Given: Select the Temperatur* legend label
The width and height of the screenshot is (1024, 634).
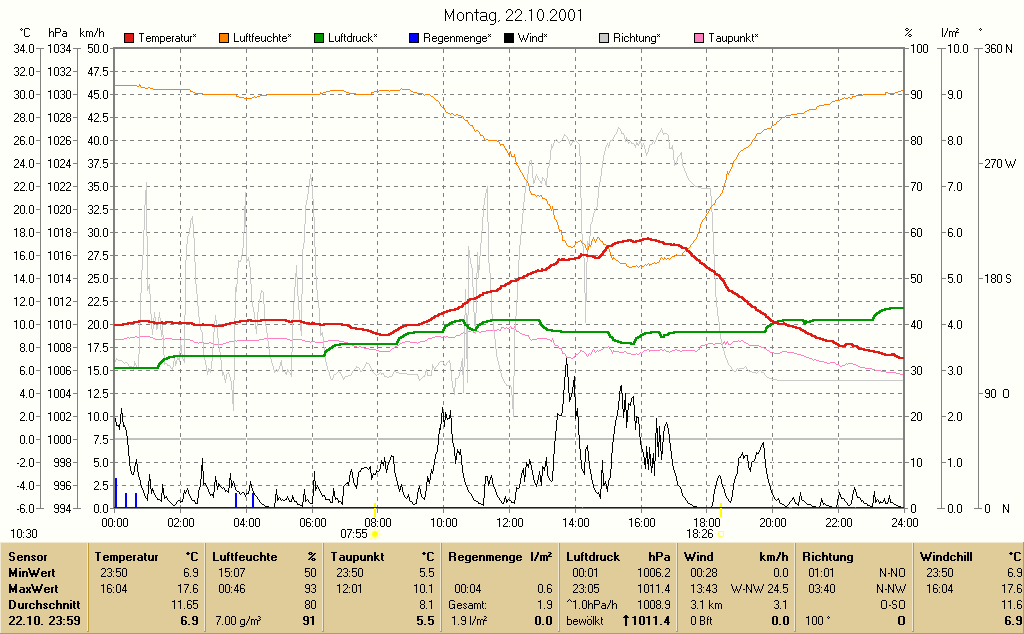Looking at the screenshot, I should [167, 38].
